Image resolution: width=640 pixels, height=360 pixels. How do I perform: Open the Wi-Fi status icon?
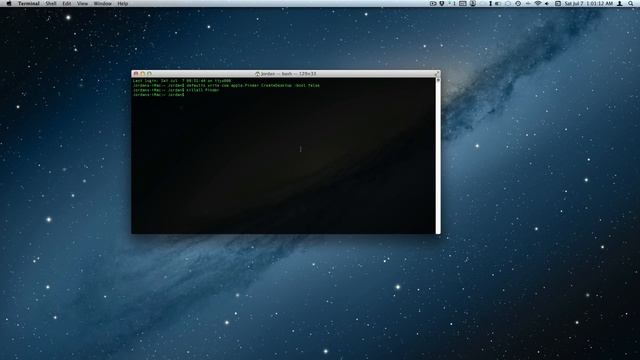point(538,3)
